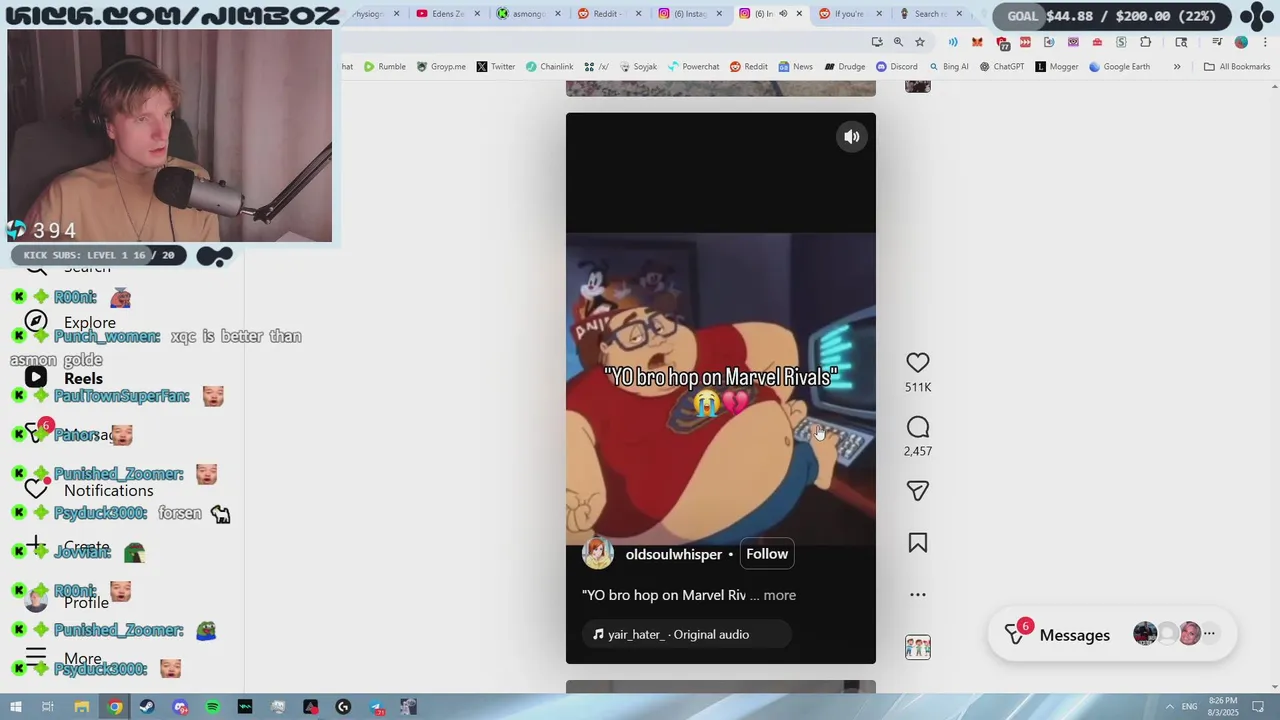The width and height of the screenshot is (1280, 720).
Task: Share the reel using paper plane icon
Action: 918,491
